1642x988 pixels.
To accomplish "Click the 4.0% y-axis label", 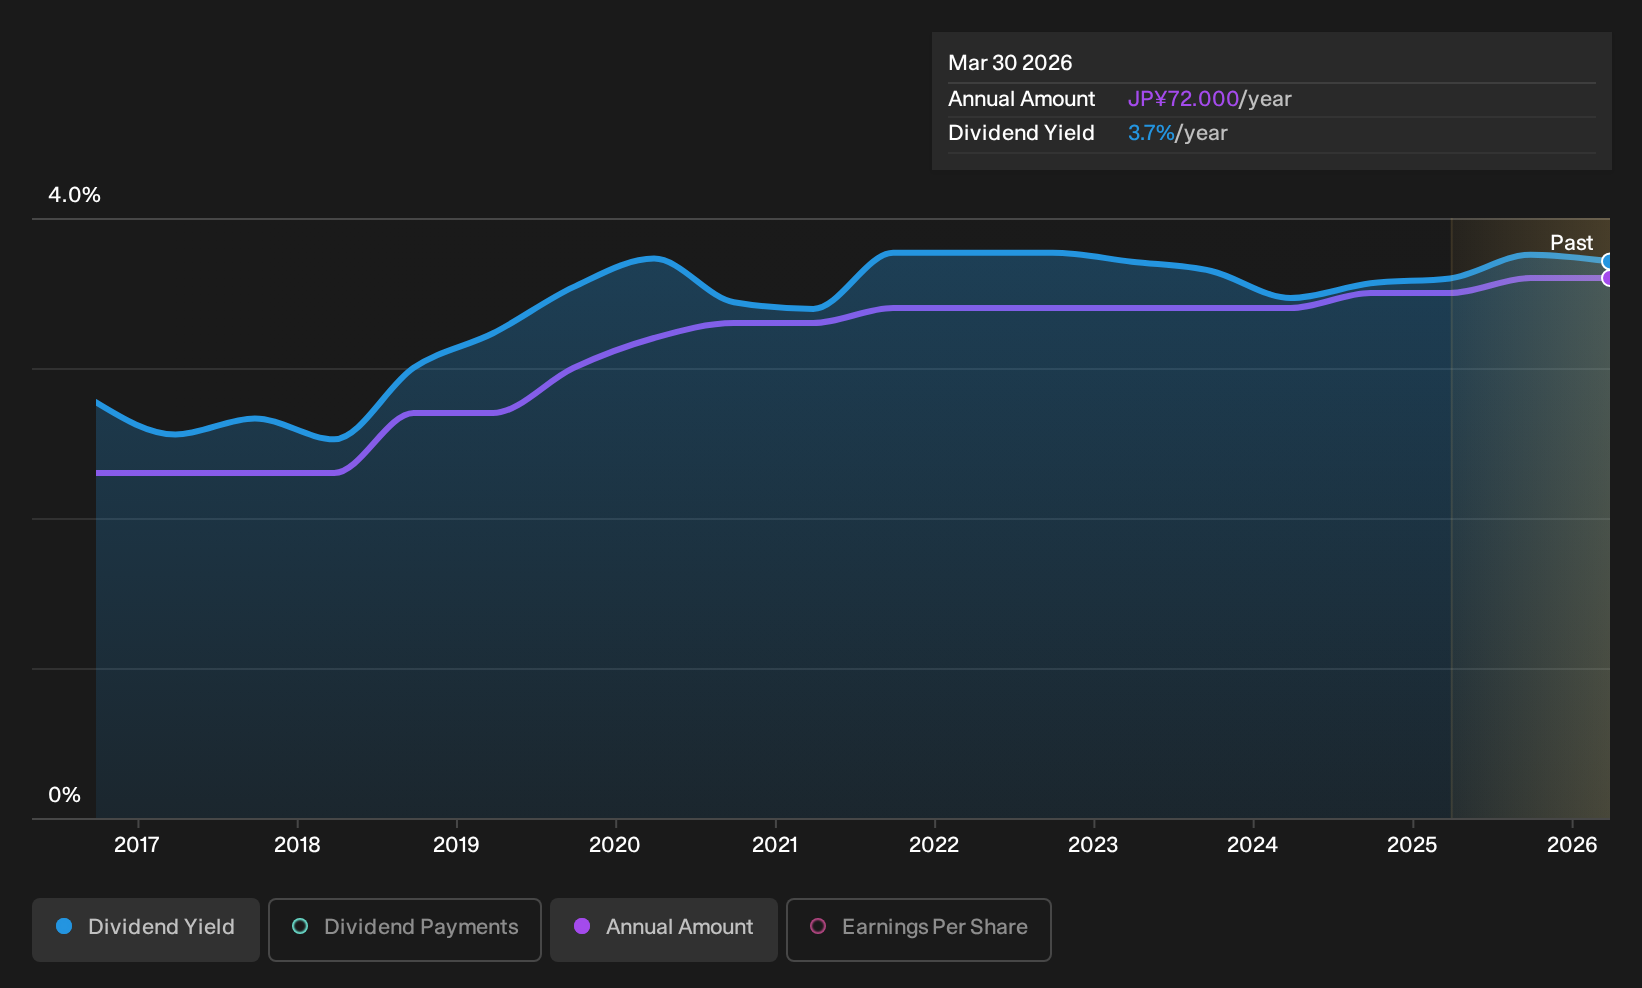I will [x=74, y=195].
